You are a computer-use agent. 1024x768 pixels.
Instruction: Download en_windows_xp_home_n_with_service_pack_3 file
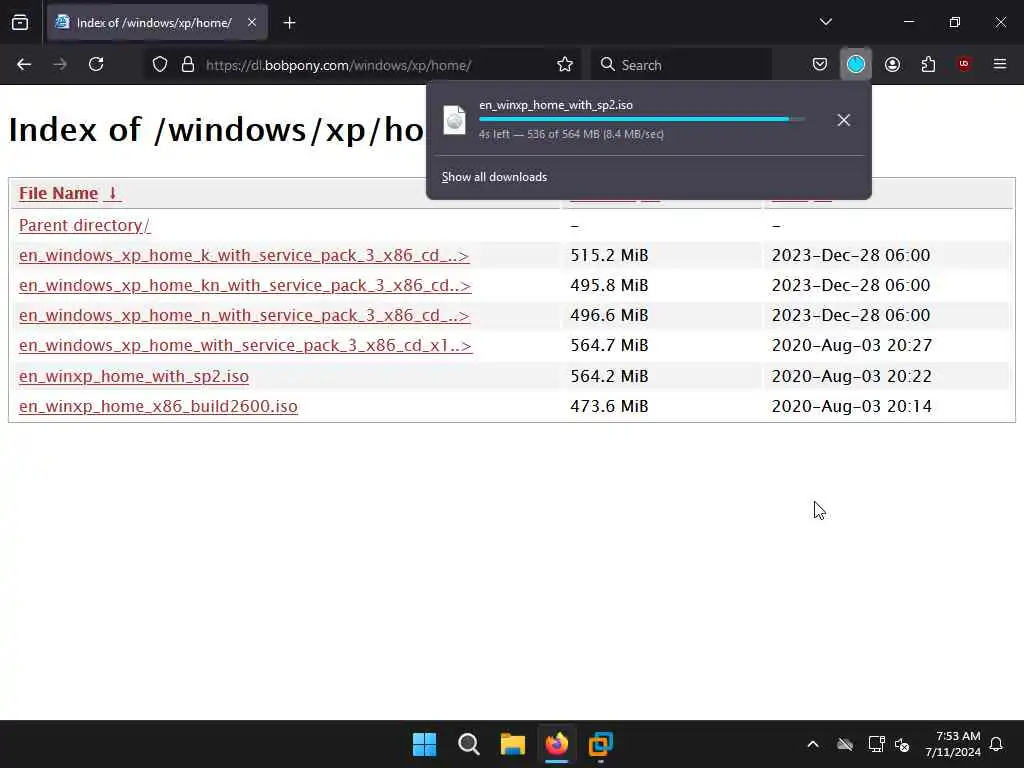point(244,315)
